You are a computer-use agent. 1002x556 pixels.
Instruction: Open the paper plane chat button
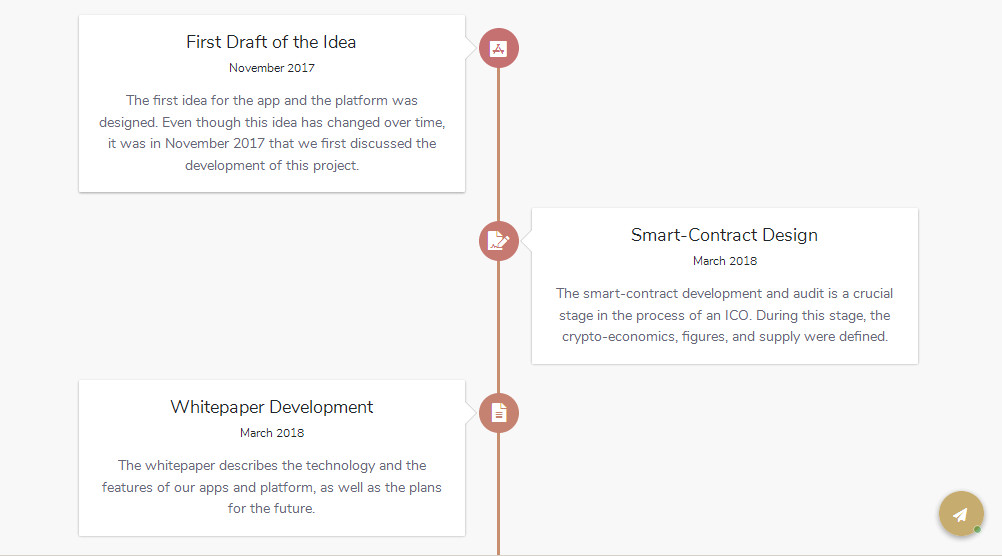tap(960, 514)
